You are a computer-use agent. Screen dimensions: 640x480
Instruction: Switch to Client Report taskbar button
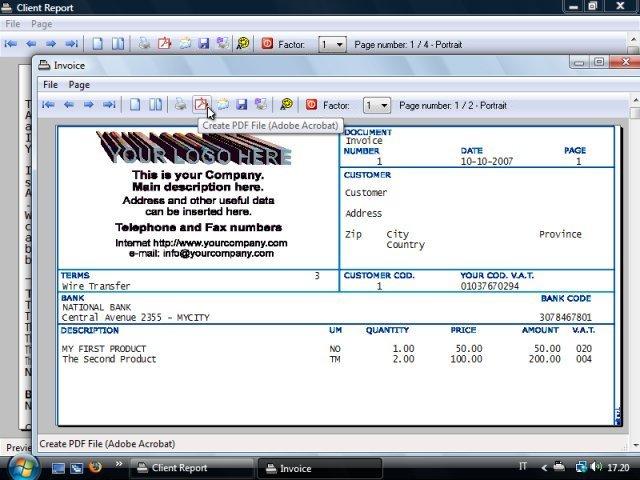(x=191, y=468)
